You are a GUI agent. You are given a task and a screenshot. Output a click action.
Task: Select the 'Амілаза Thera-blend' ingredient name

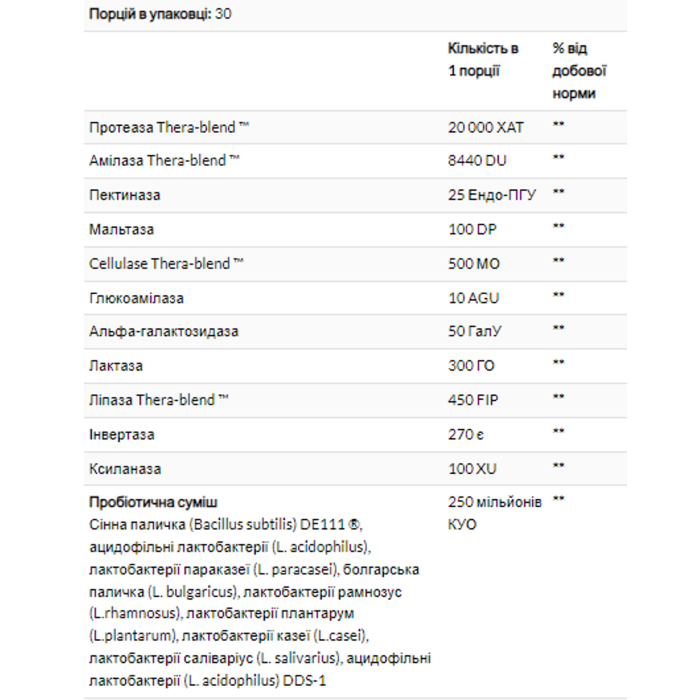[x=164, y=160]
